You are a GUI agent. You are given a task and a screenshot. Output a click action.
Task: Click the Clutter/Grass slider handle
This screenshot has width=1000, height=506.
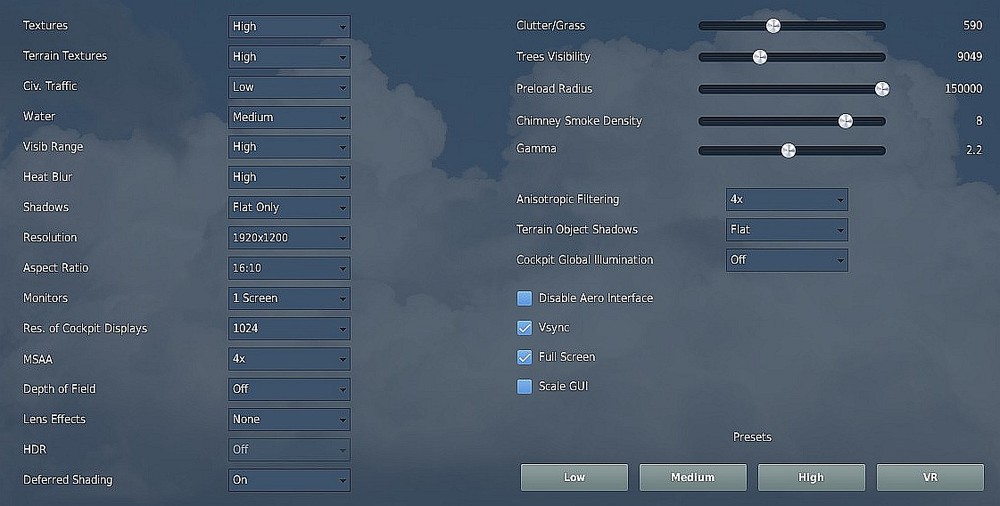tap(773, 26)
